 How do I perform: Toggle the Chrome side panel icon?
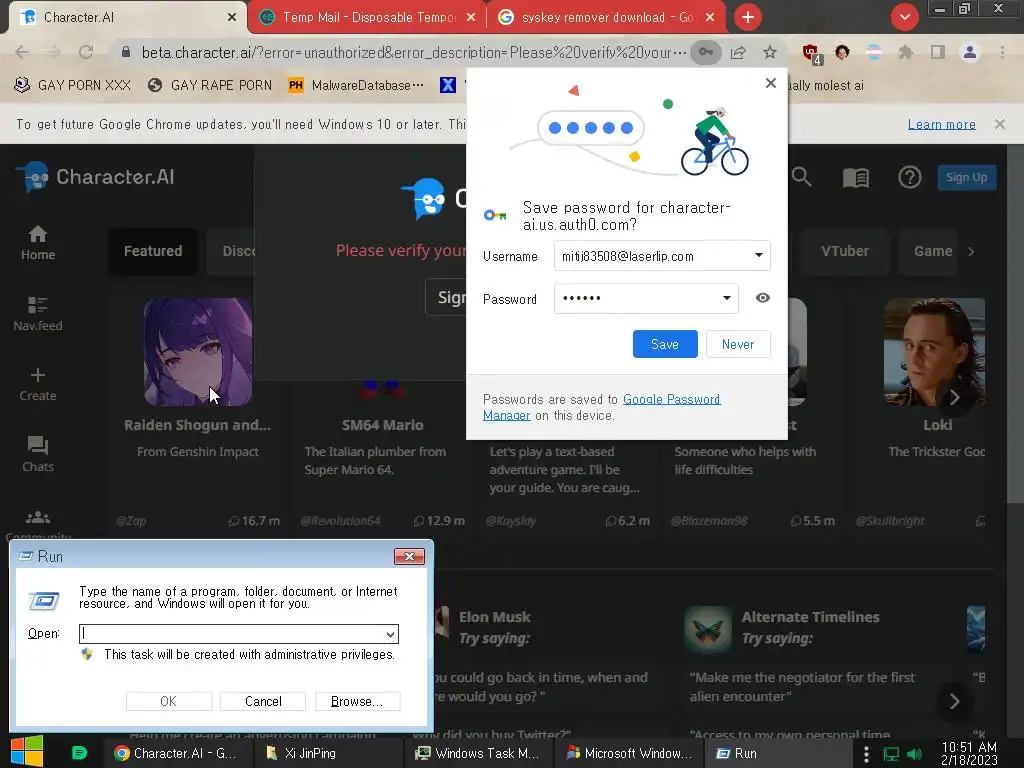click(937, 52)
